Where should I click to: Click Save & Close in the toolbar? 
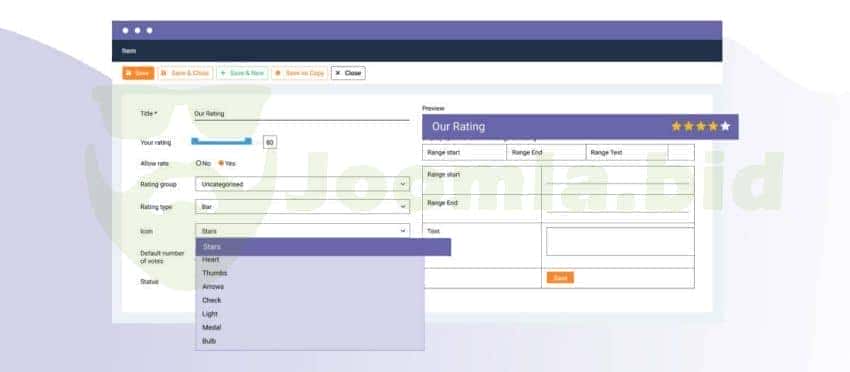185,73
